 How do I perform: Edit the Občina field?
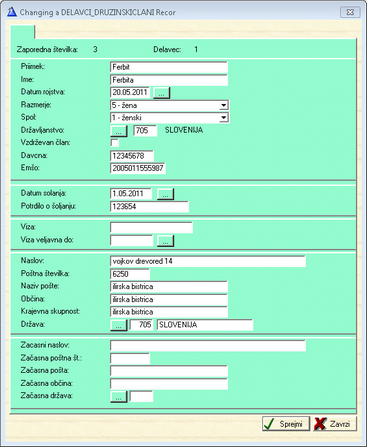coord(169,300)
